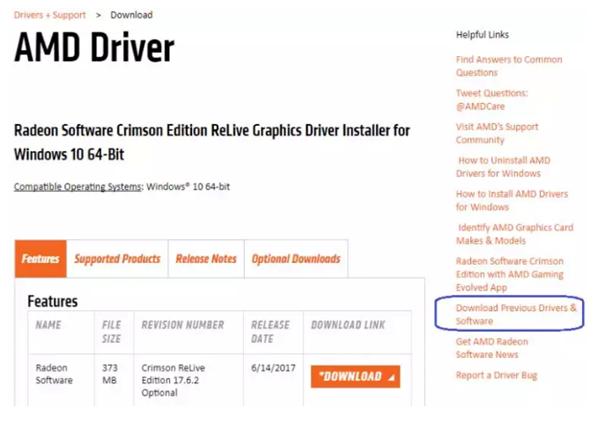Viewport: 605px width, 429px height.
Task: Click the orange DOWNLOAD button
Action: (x=355, y=377)
